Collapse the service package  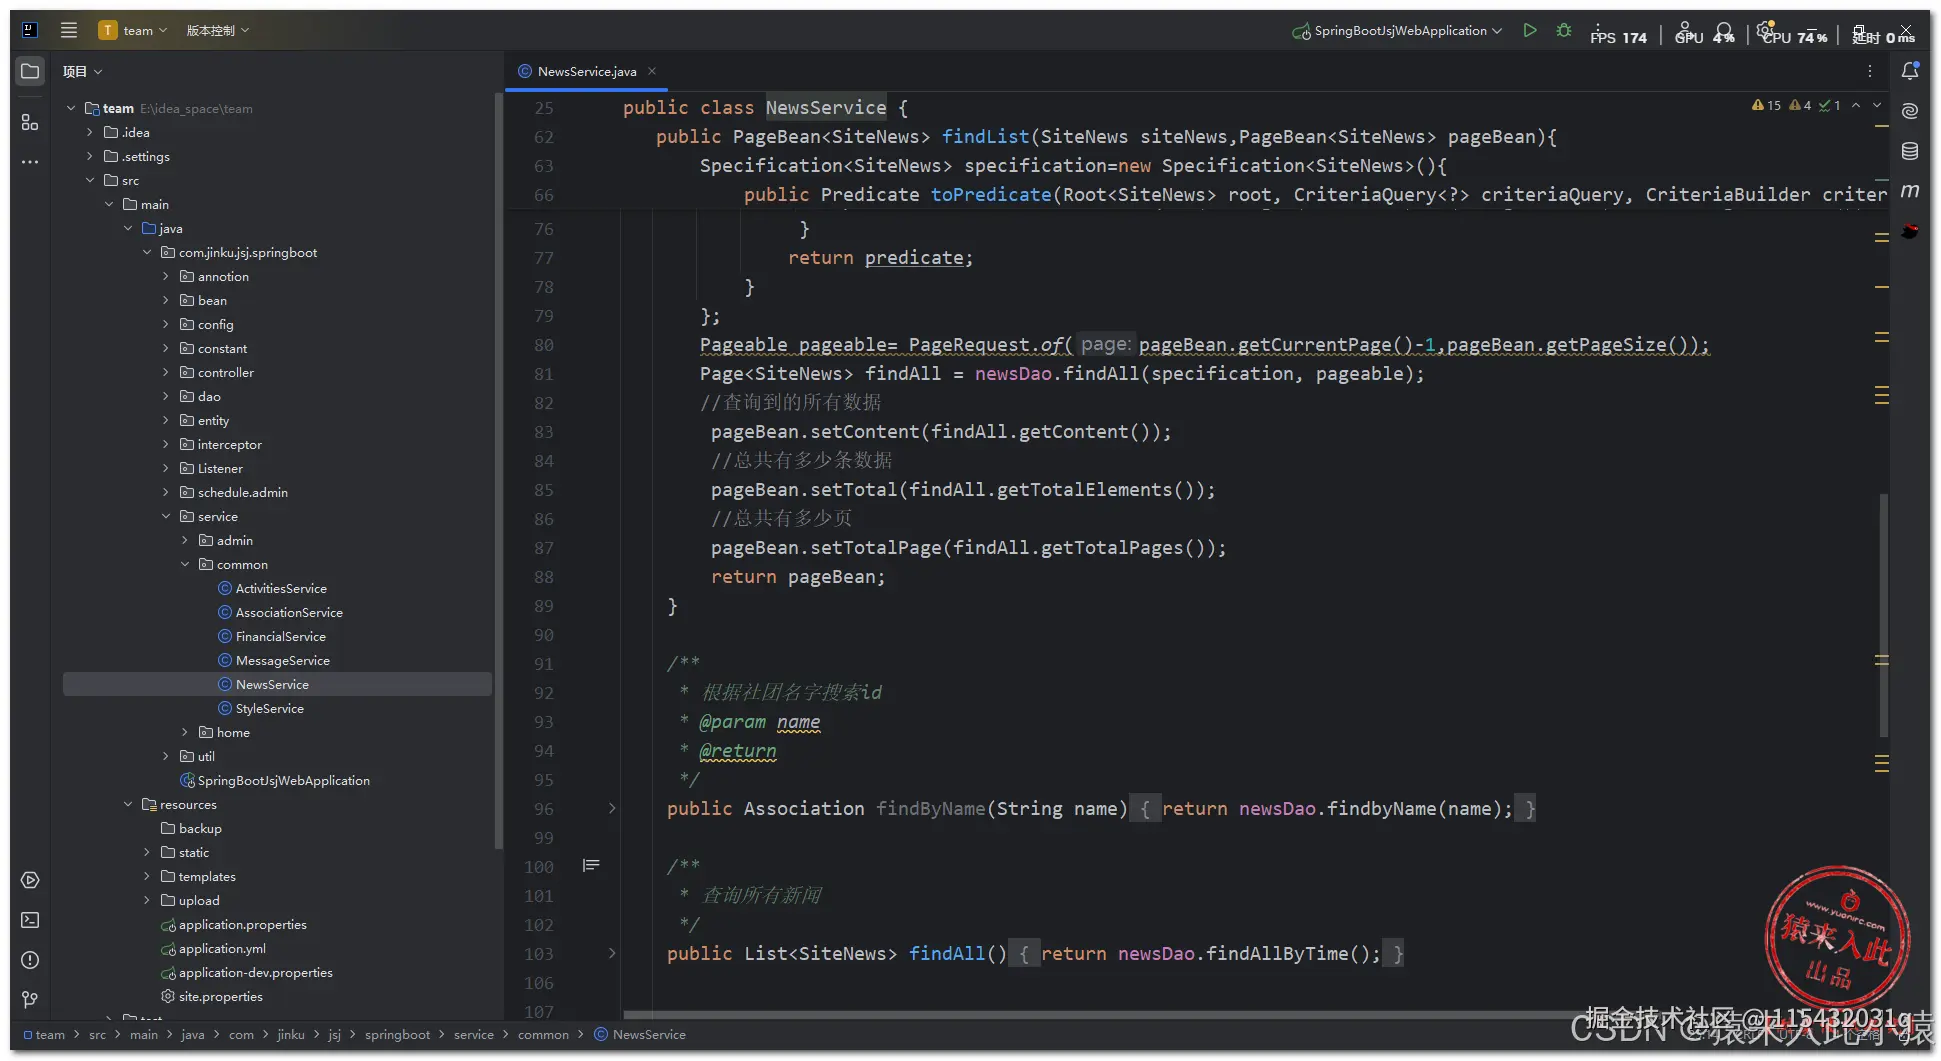pos(166,516)
